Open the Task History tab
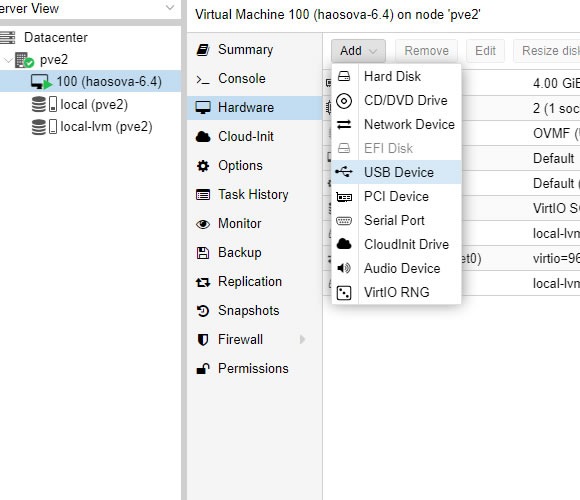 pos(254,195)
